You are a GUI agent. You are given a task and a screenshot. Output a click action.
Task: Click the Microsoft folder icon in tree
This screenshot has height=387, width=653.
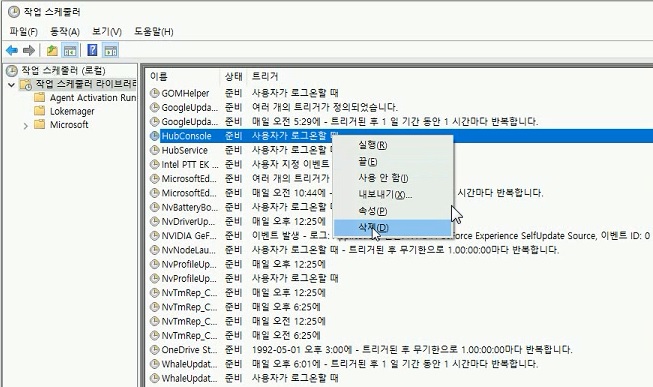40,124
